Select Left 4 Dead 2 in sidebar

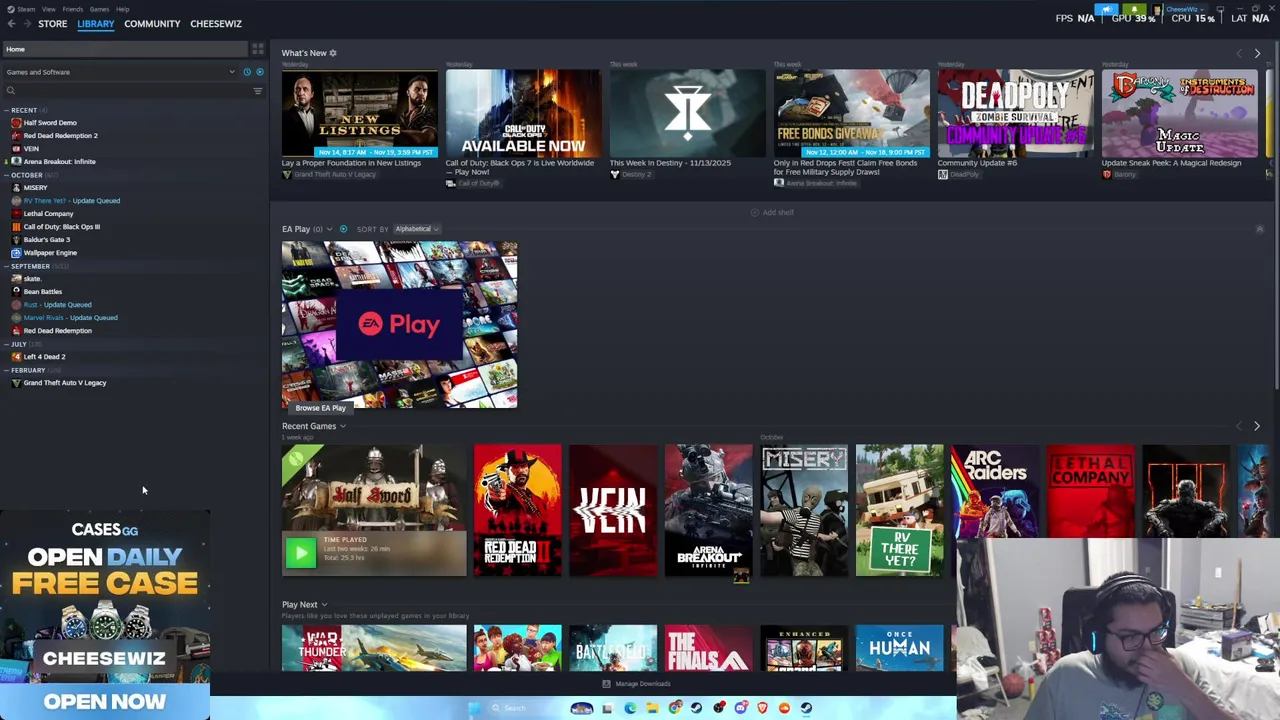pyautogui.click(x=44, y=356)
